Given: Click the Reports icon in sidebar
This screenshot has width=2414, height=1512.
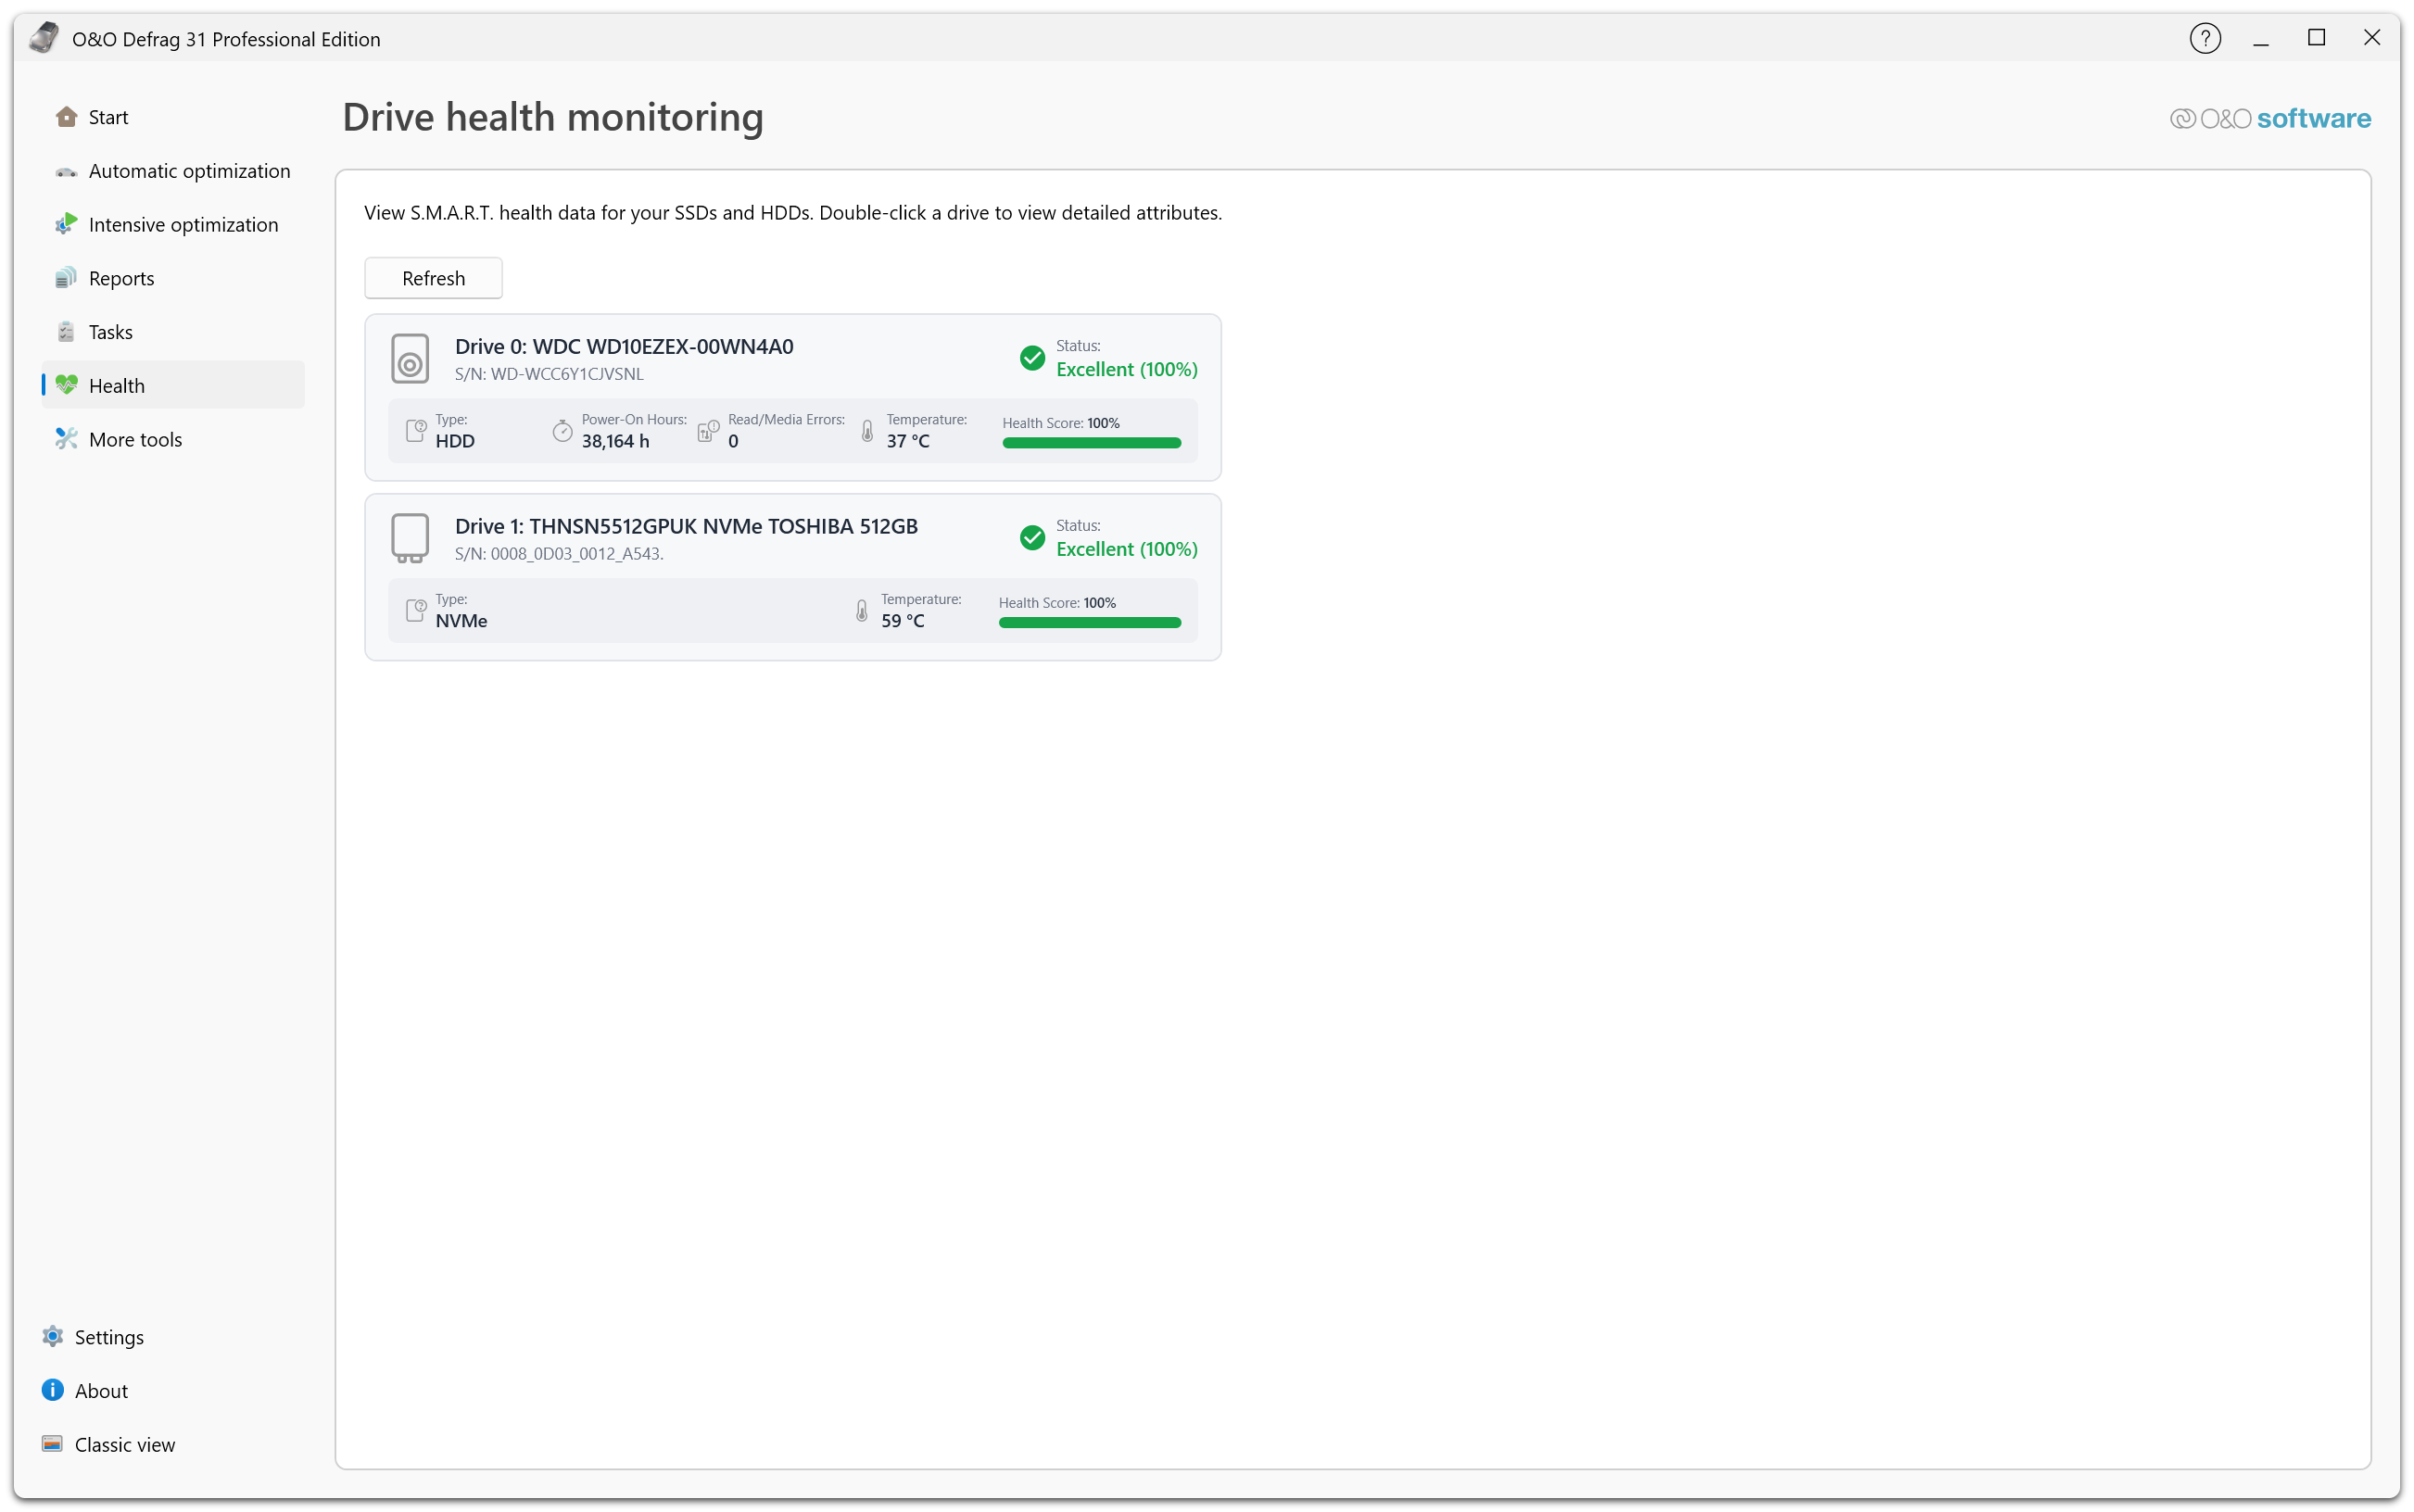Looking at the screenshot, I should (x=66, y=278).
